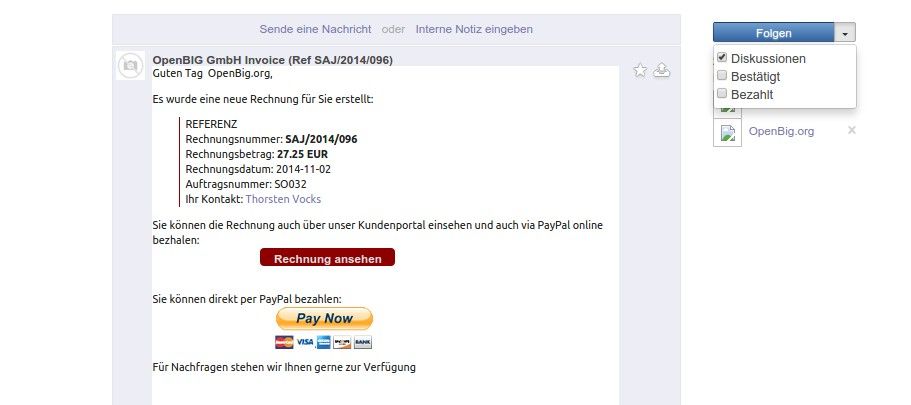Open the OpenBig.org follower link
911x405 pixels.
781,131
